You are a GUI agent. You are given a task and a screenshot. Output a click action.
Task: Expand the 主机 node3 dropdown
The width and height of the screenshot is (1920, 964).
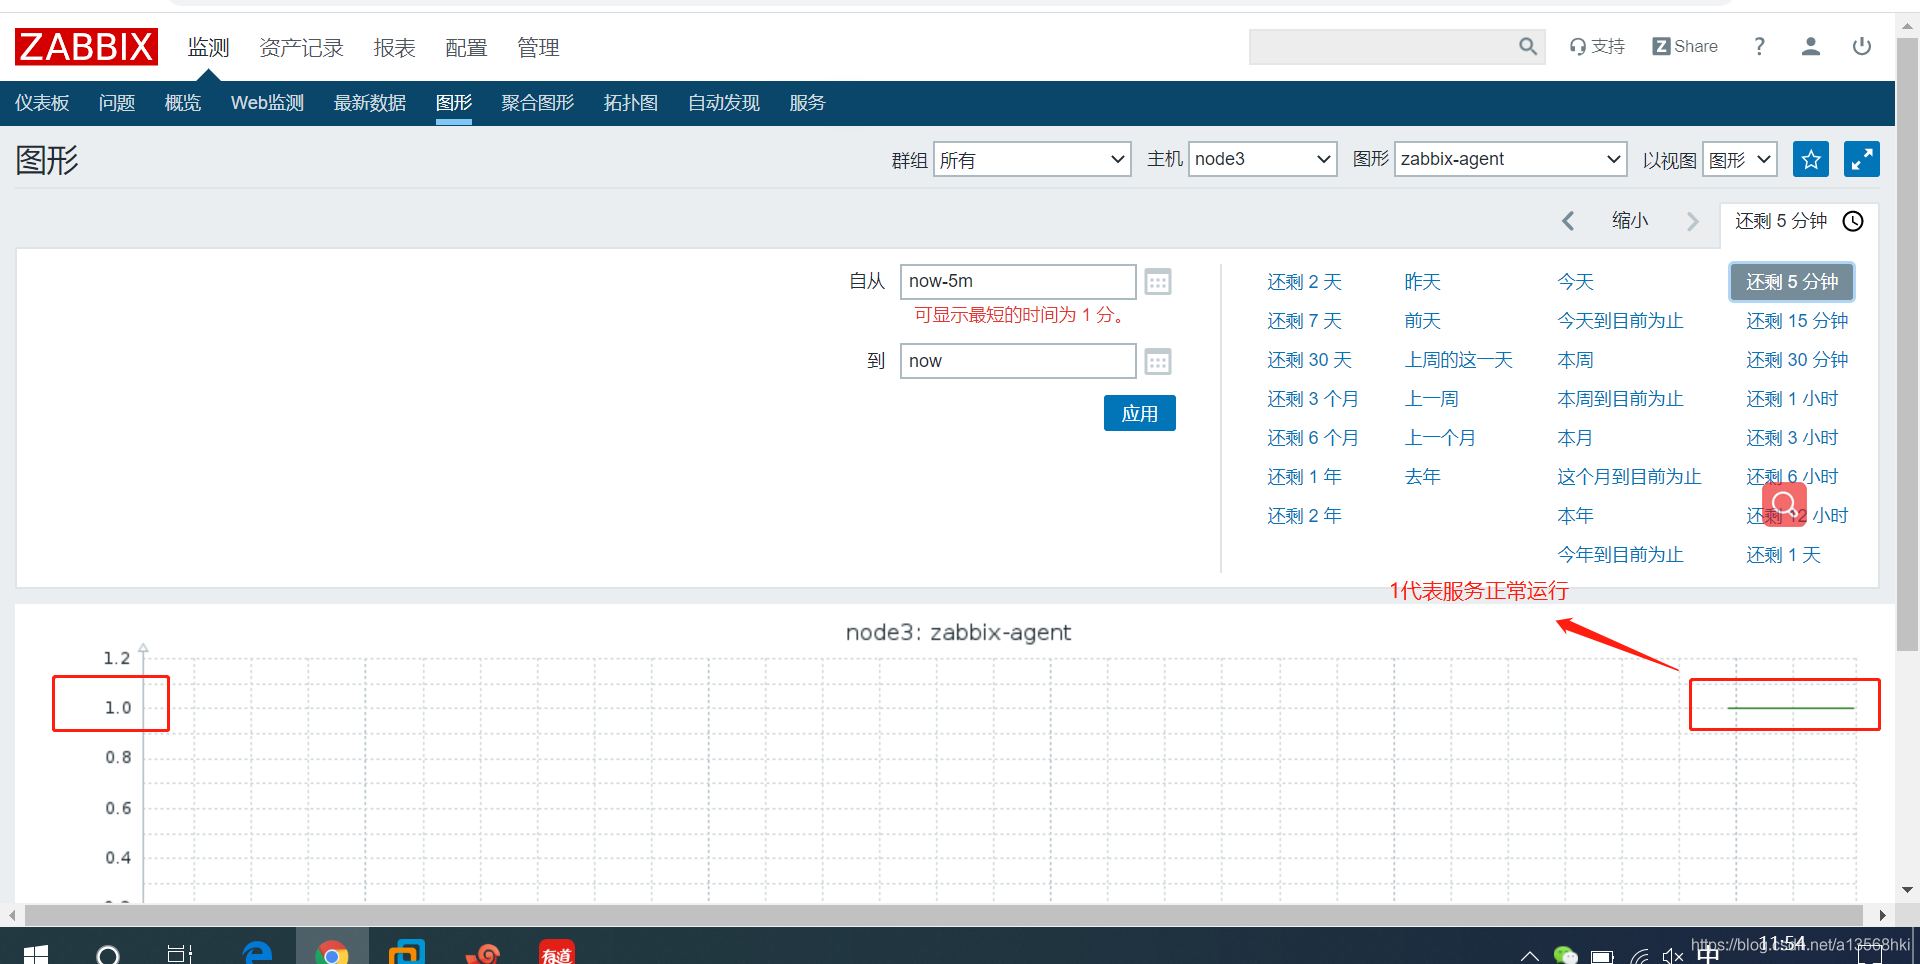click(x=1262, y=159)
